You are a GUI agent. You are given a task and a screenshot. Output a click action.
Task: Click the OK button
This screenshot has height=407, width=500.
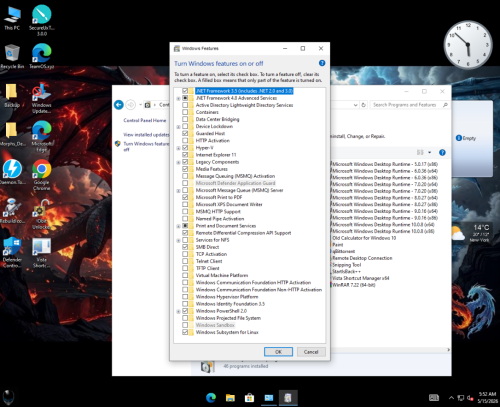pyautogui.click(x=278, y=352)
